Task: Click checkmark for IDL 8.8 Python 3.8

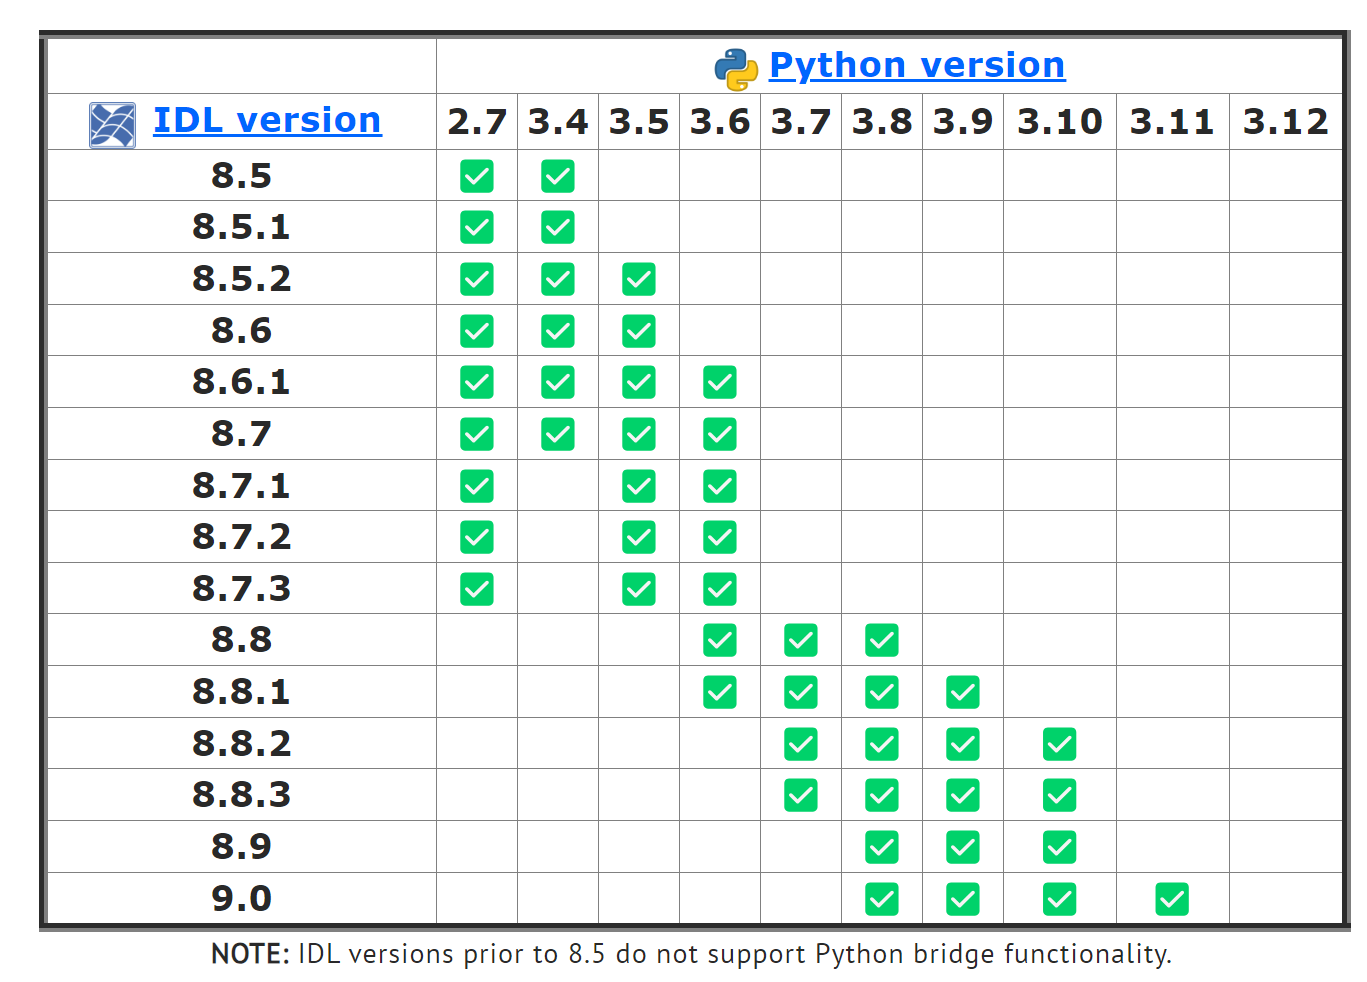Action: pos(882,640)
